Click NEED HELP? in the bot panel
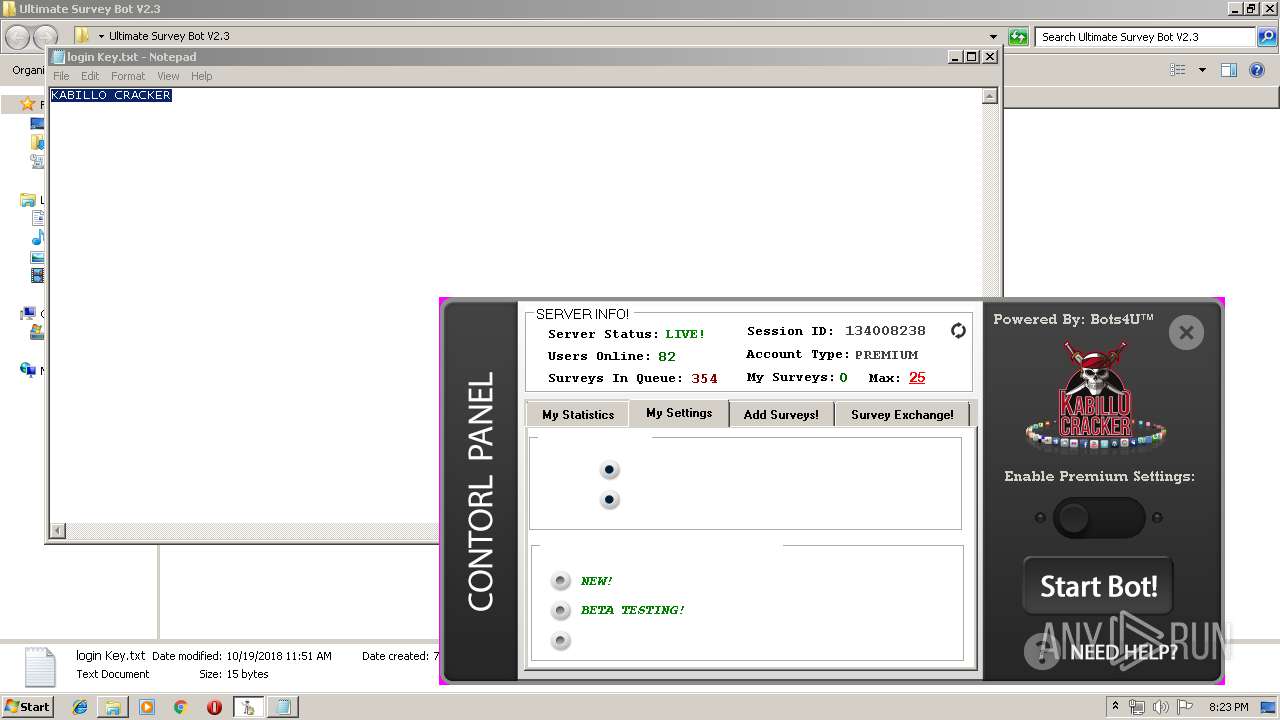This screenshot has height=720, width=1280. pyautogui.click(x=1124, y=653)
